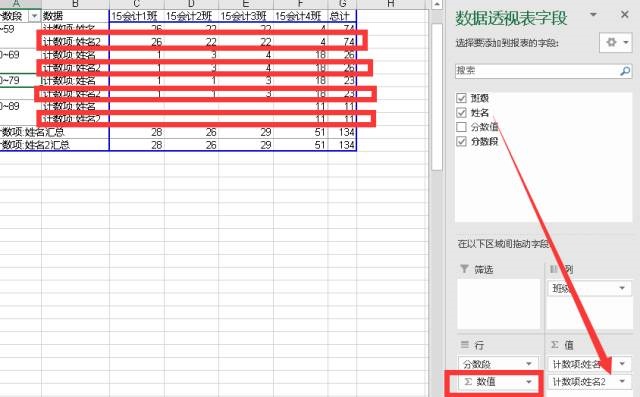
Task: Click the rows icon beside 行 label
Action: click(464, 345)
